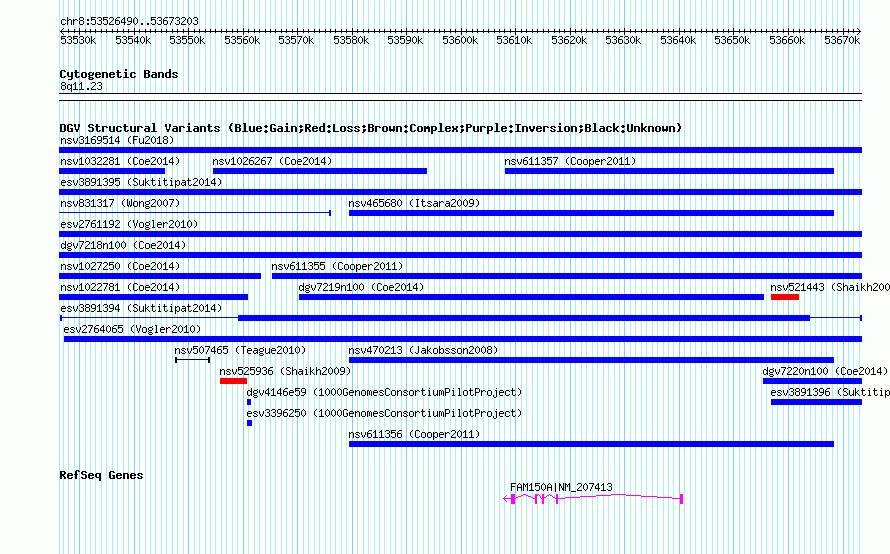This screenshot has width=890, height=554.
Task: Click the 53560k ruler tick label
Action: (x=242, y=40)
